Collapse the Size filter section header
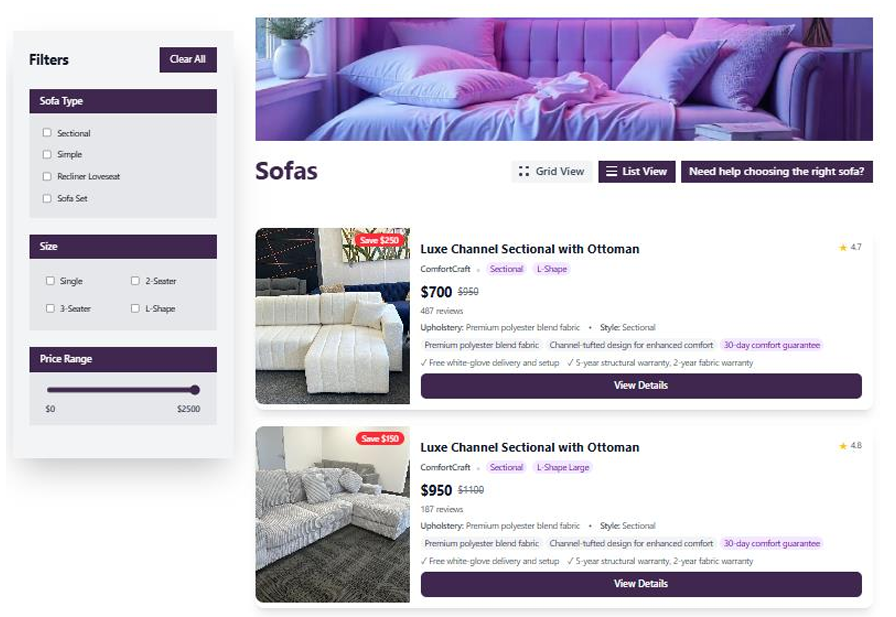Viewport: 896px width, 617px height. pyautogui.click(x=123, y=247)
